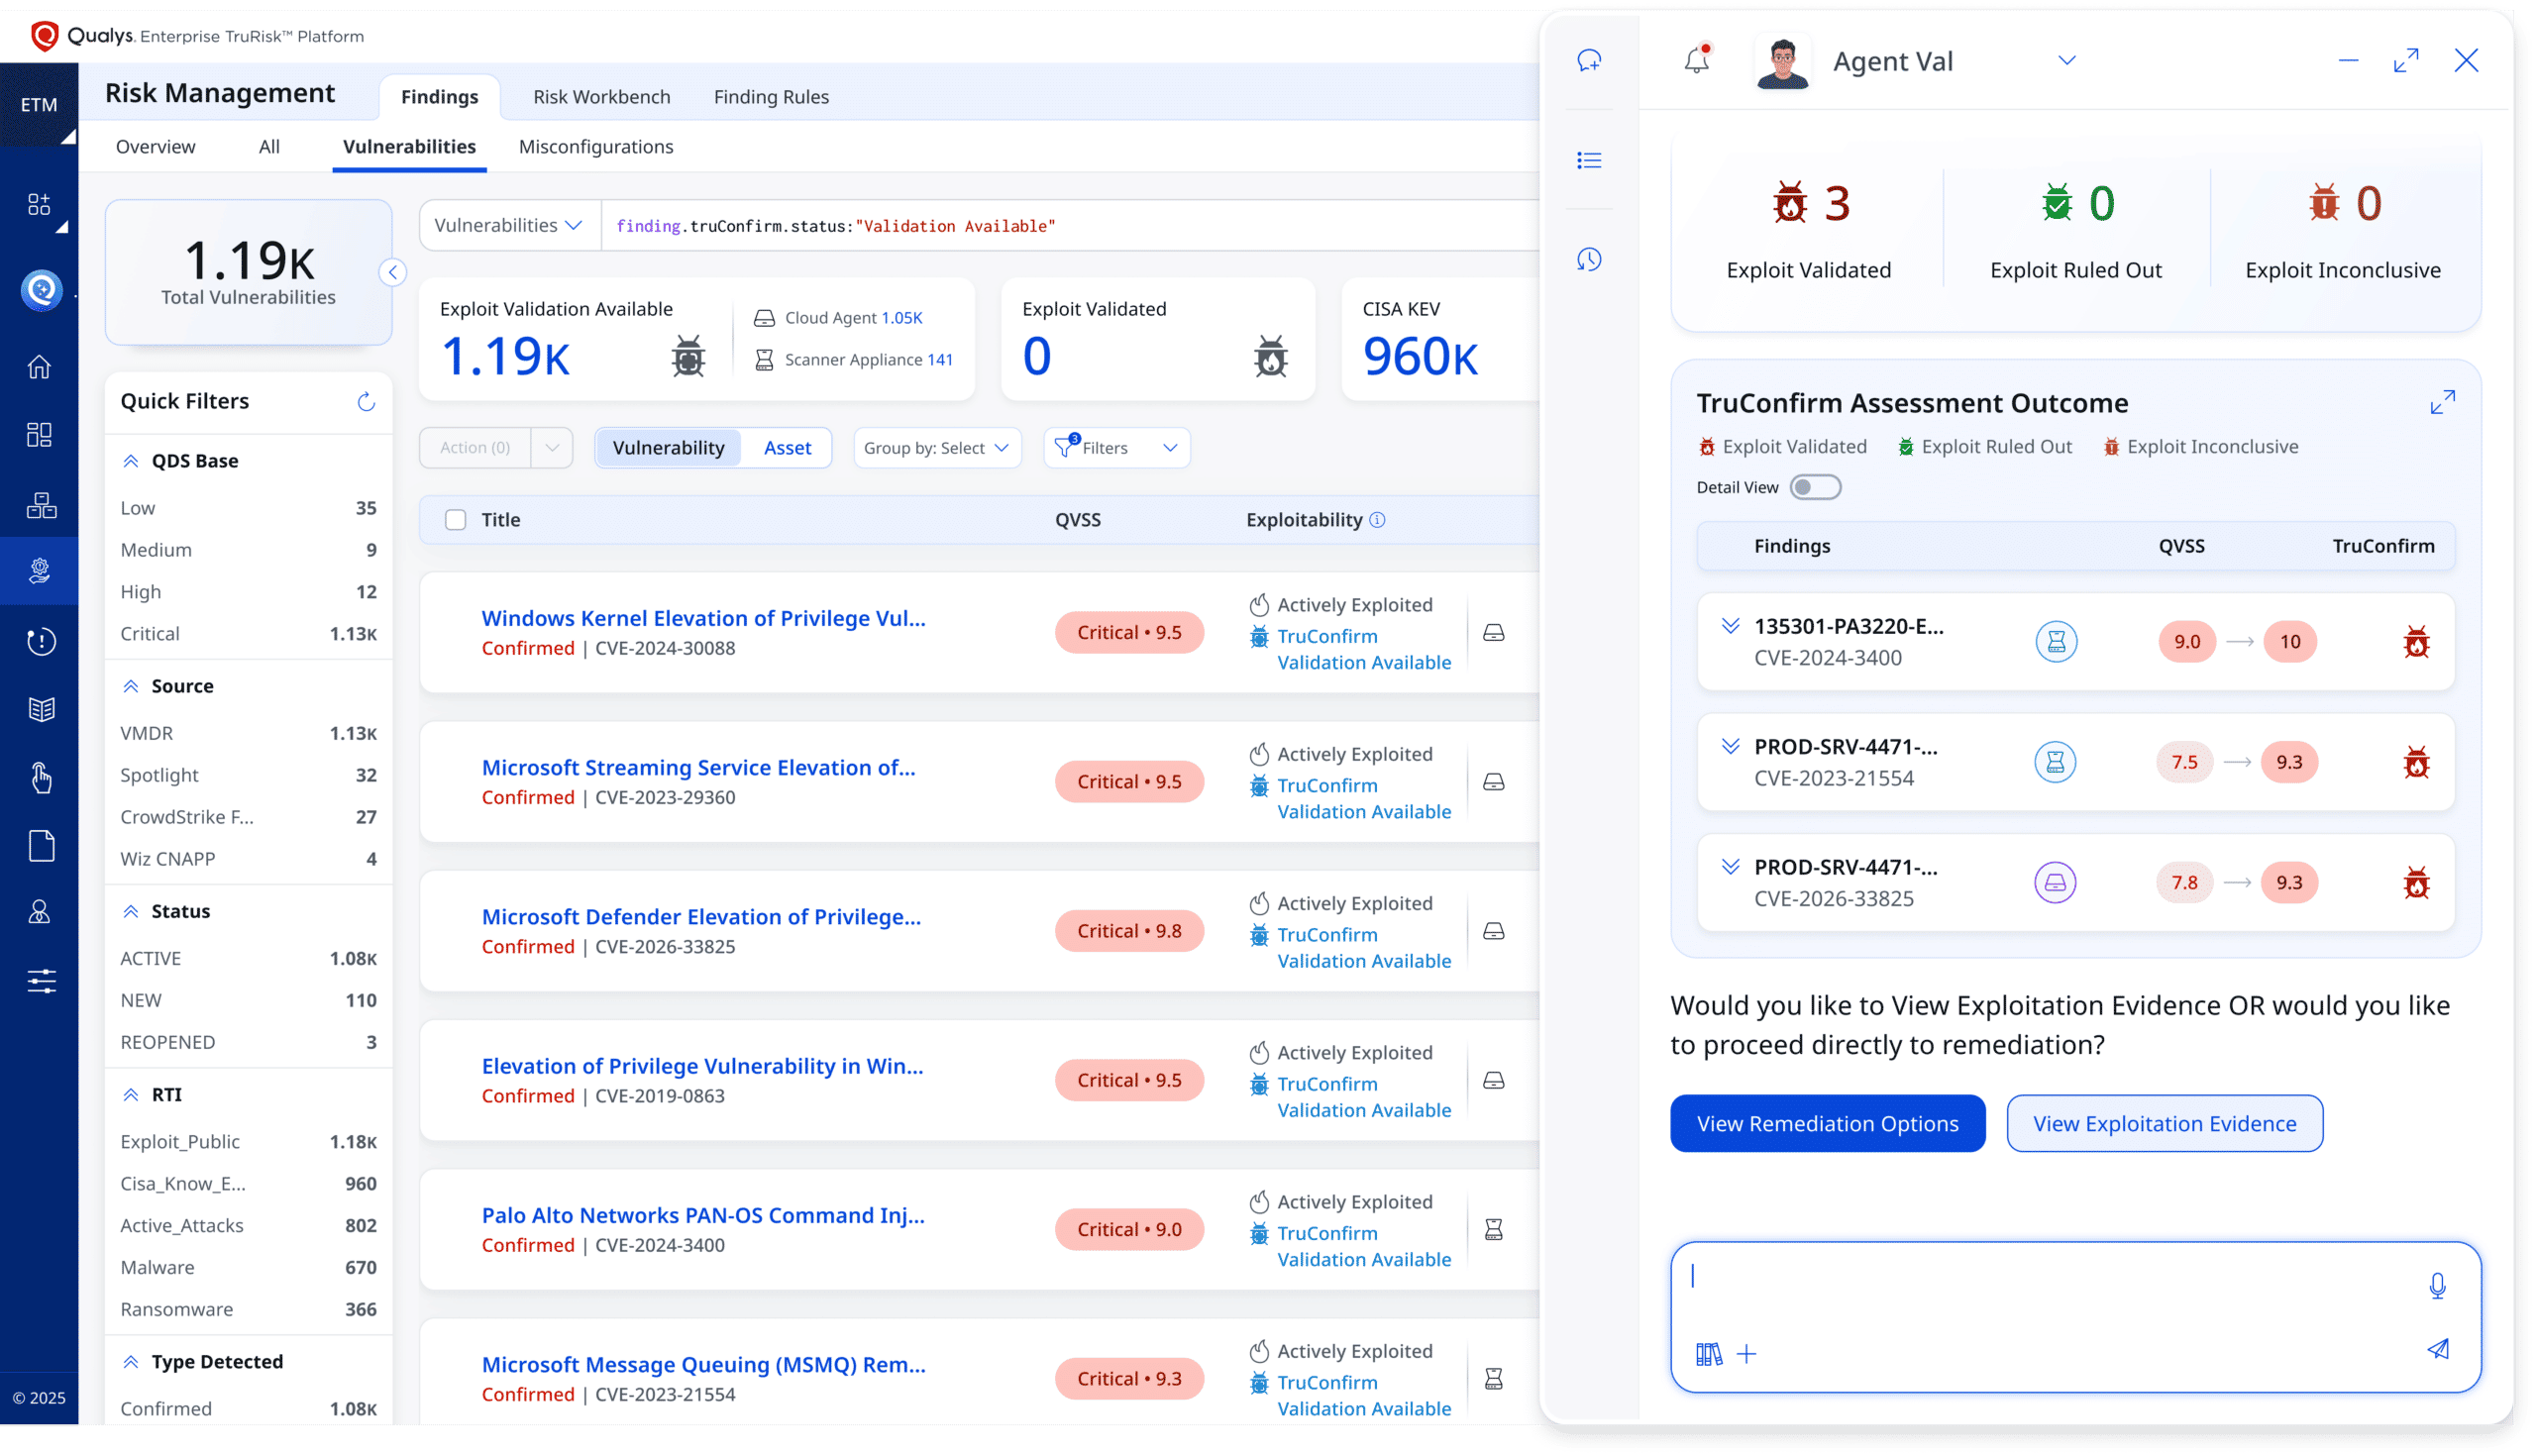
Task: Open Home from the left sidebar
Action: click(x=39, y=367)
